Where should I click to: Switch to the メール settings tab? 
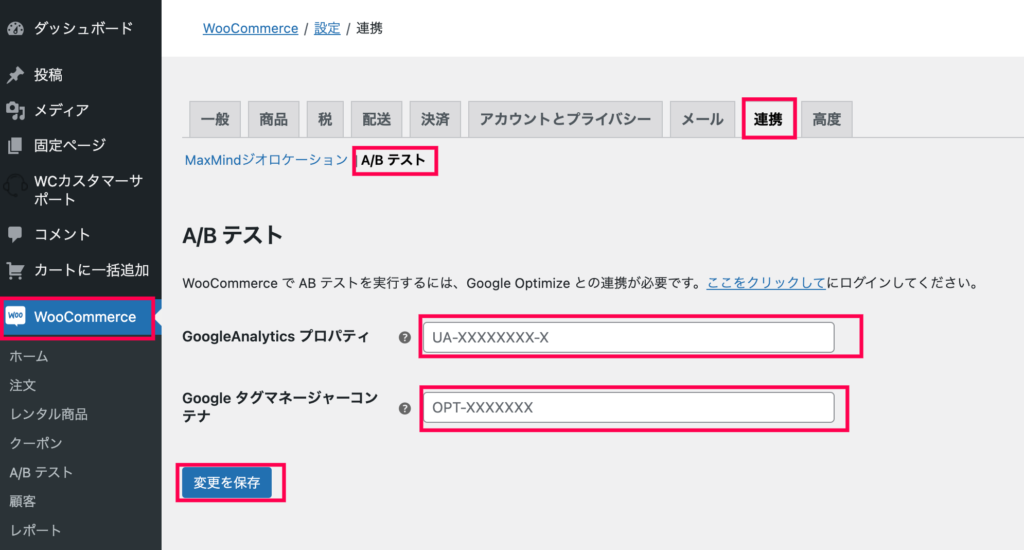tap(702, 120)
